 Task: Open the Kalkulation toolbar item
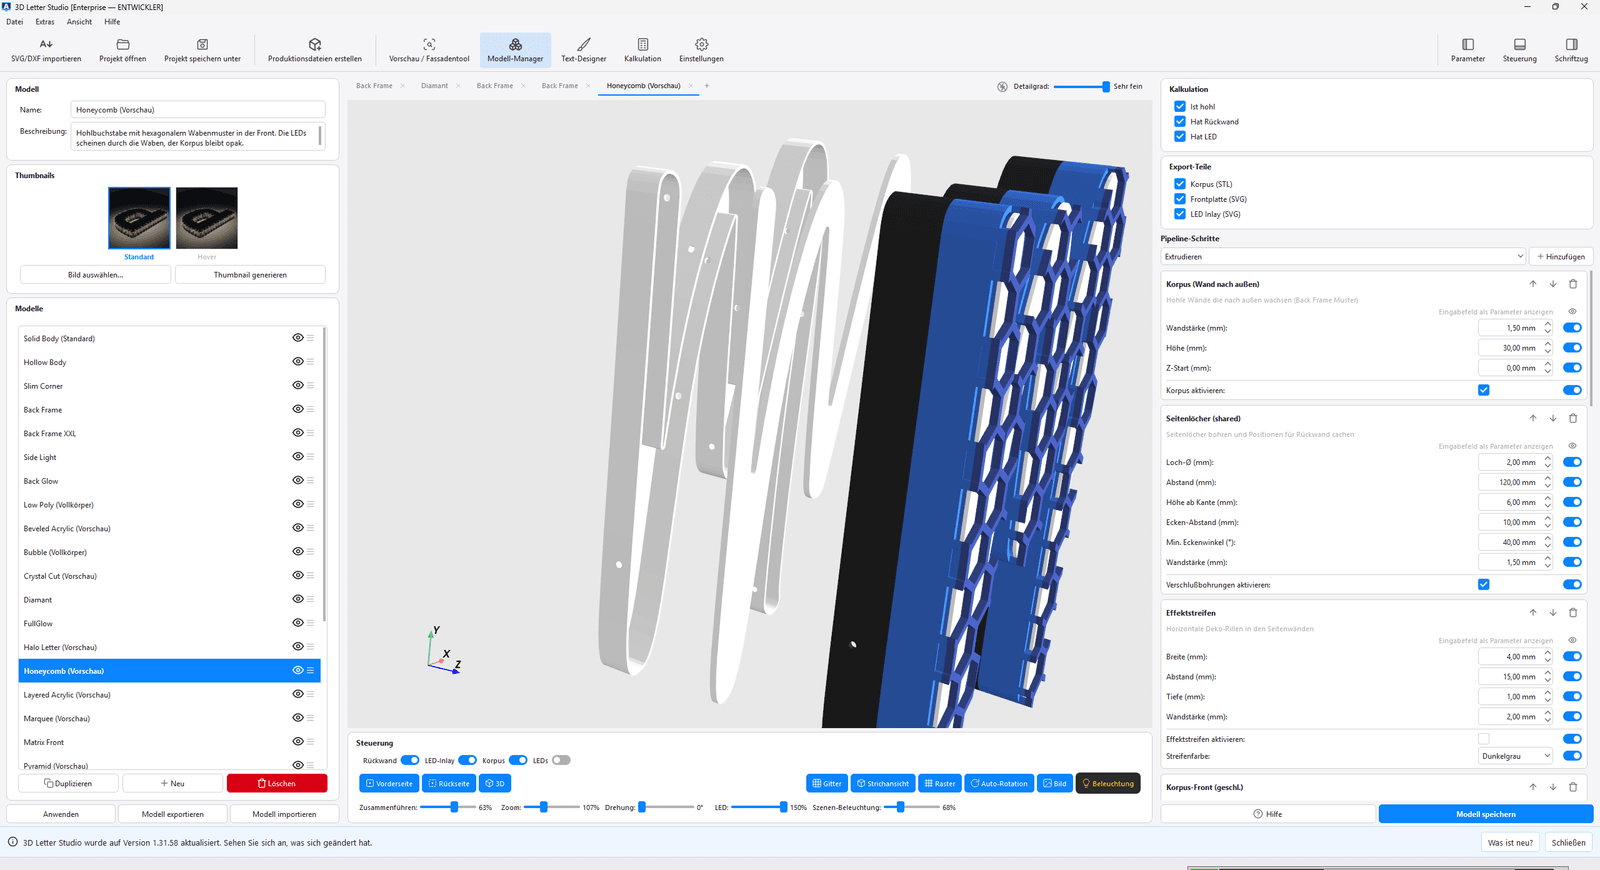click(x=643, y=50)
